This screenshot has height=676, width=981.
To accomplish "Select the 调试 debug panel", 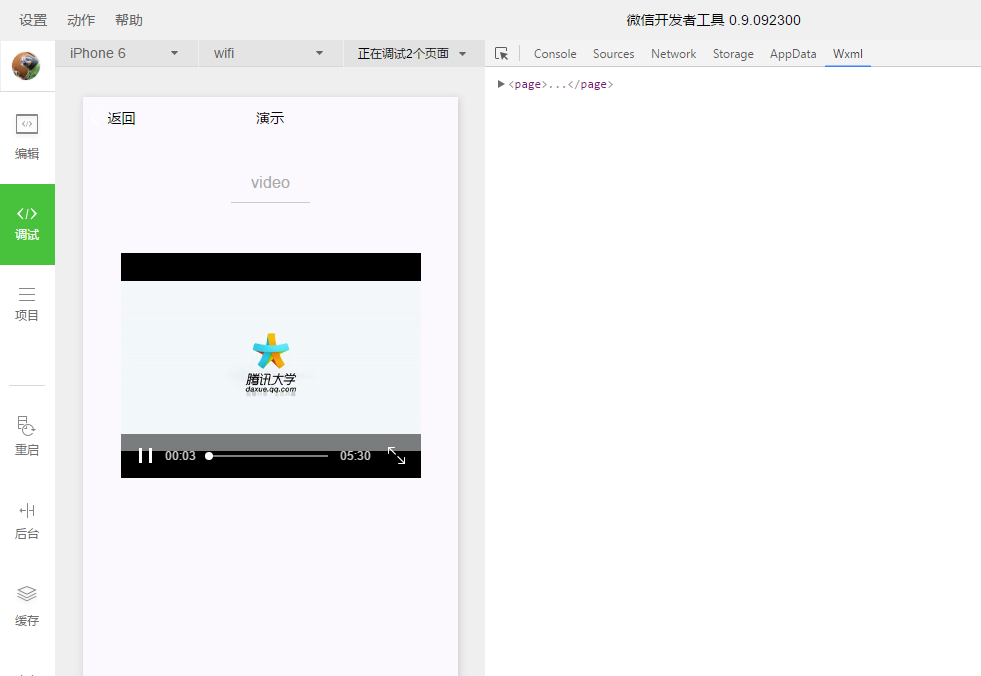I will (27, 224).
